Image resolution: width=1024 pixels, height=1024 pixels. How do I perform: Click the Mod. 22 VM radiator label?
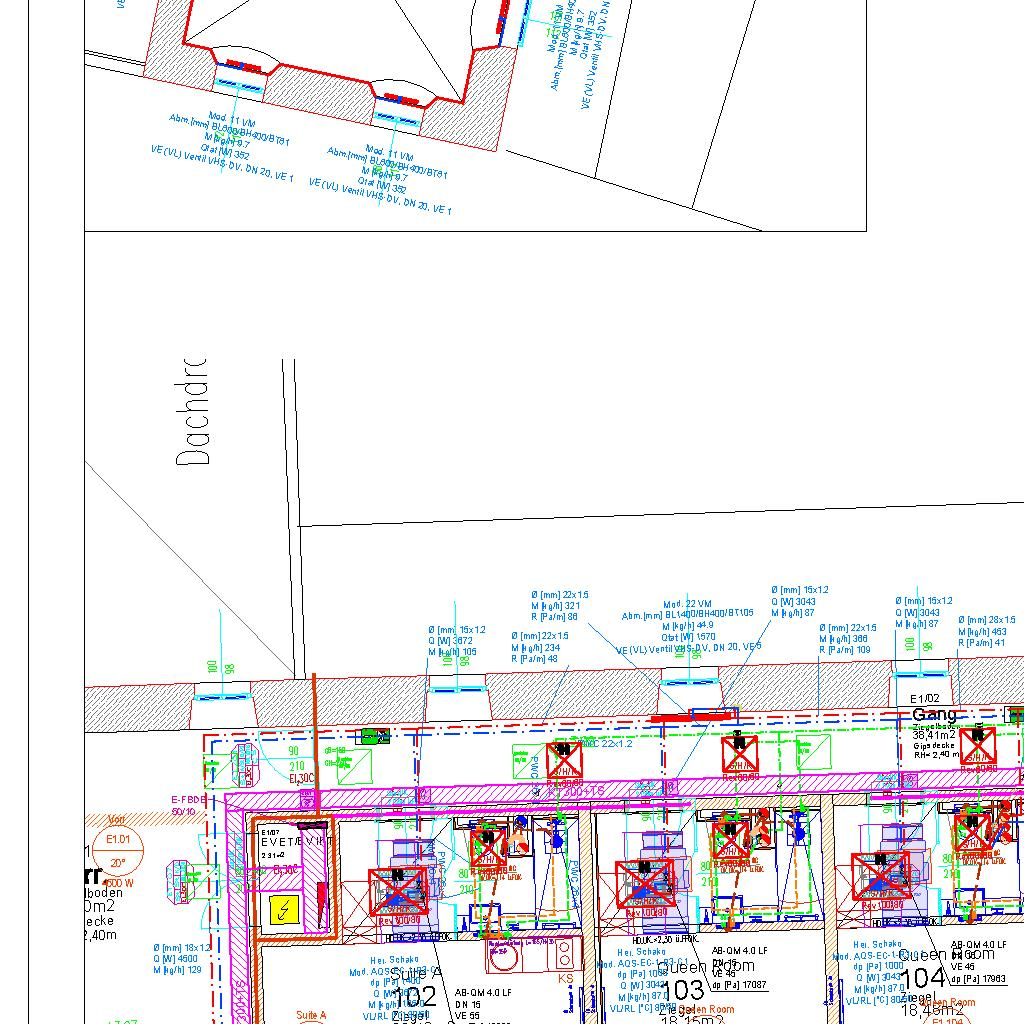[688, 604]
